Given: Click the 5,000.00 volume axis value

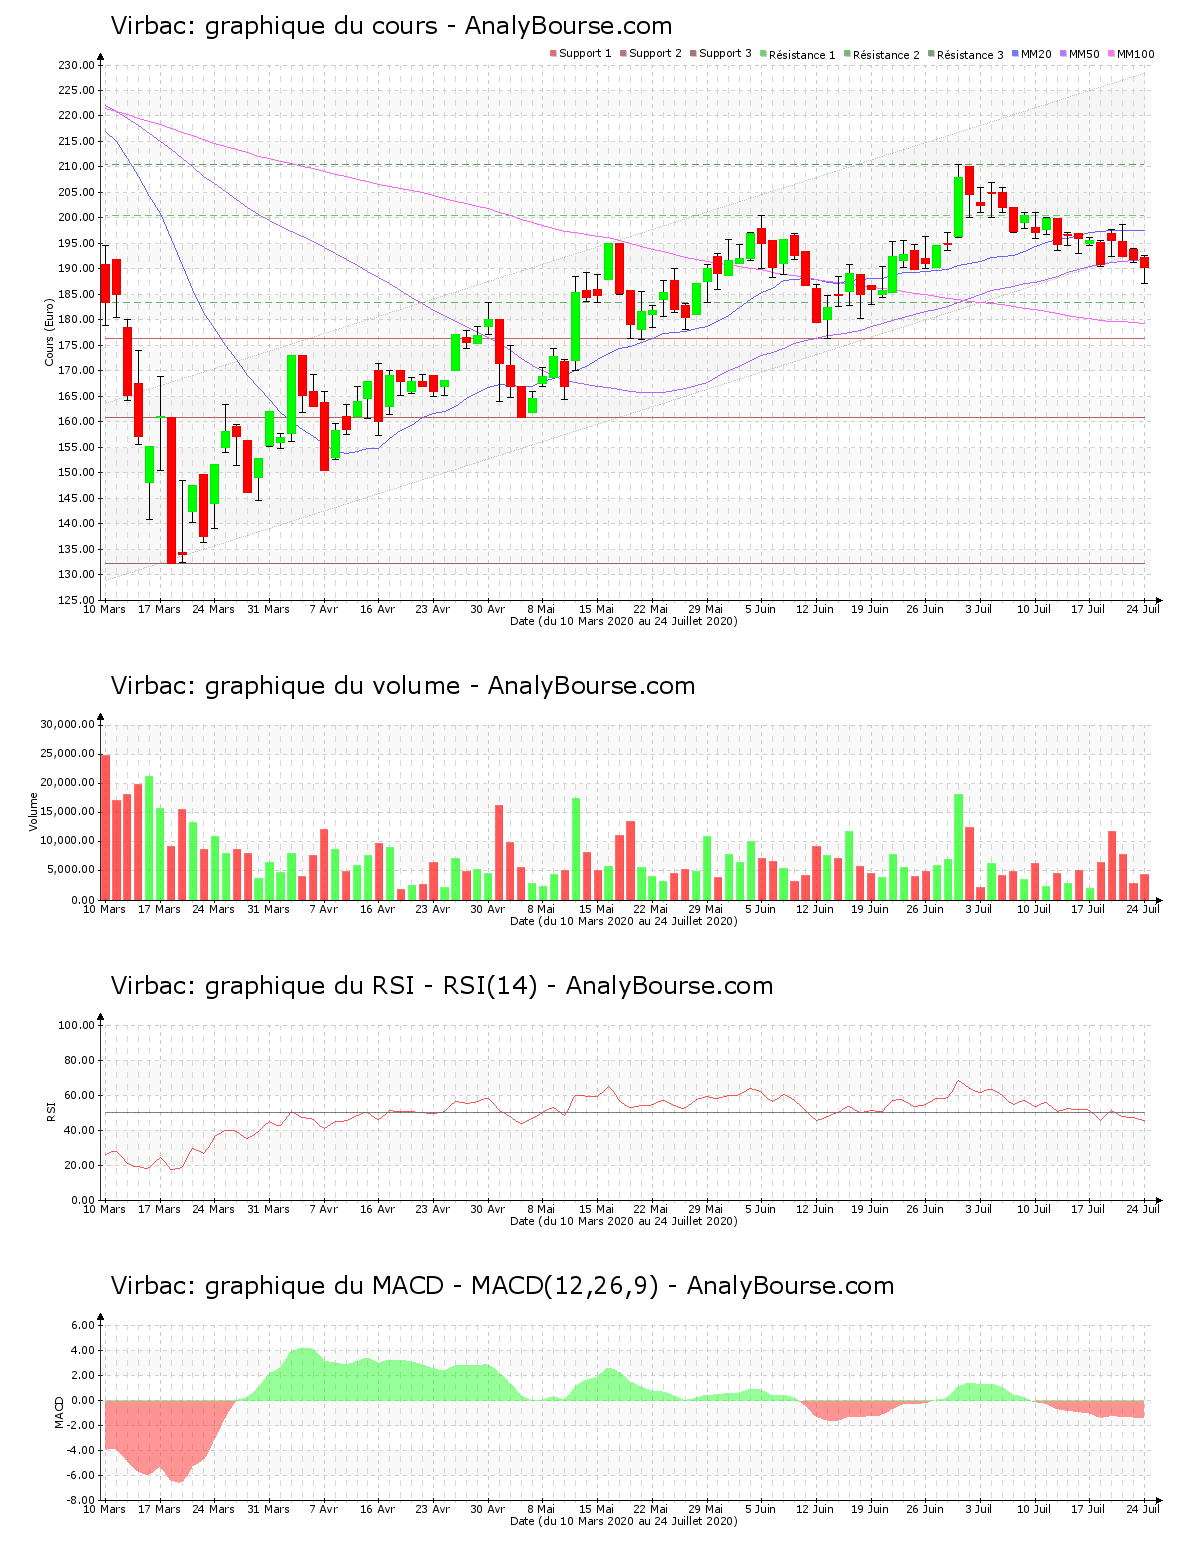Looking at the screenshot, I should [x=70, y=870].
